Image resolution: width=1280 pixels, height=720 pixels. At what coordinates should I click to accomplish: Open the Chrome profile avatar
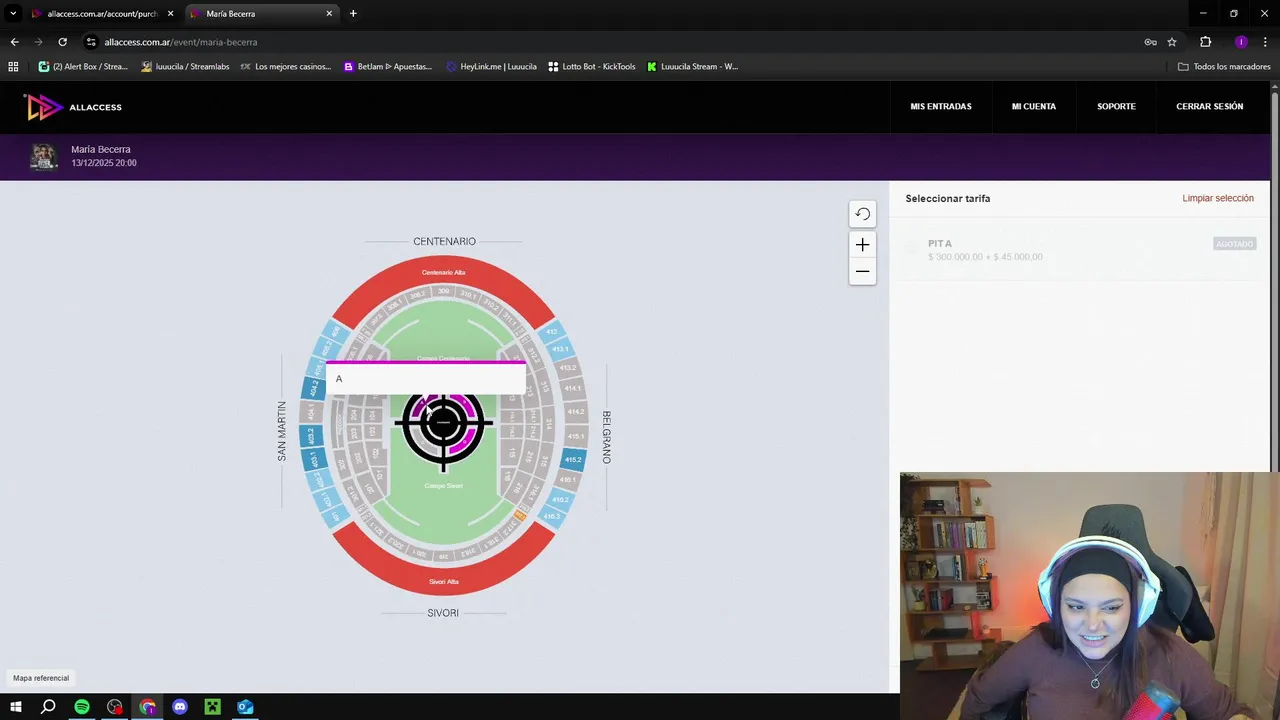click(x=1241, y=42)
